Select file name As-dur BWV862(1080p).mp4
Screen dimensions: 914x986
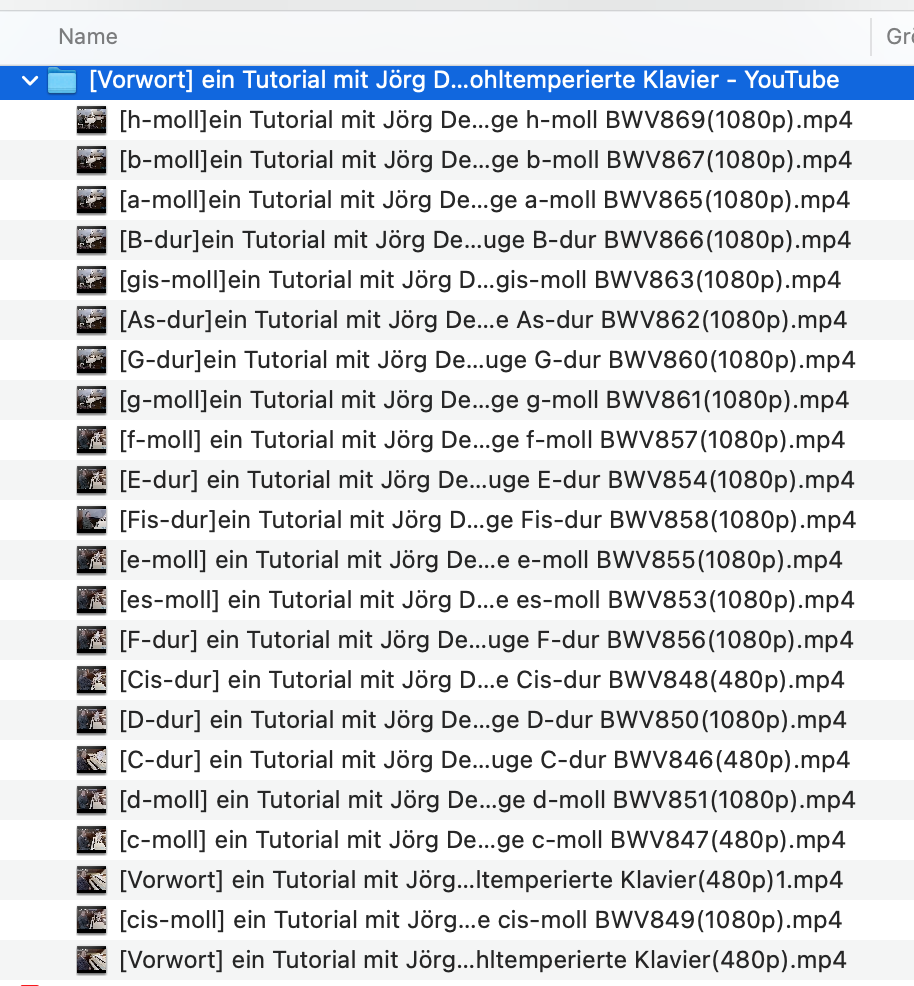pos(483,320)
